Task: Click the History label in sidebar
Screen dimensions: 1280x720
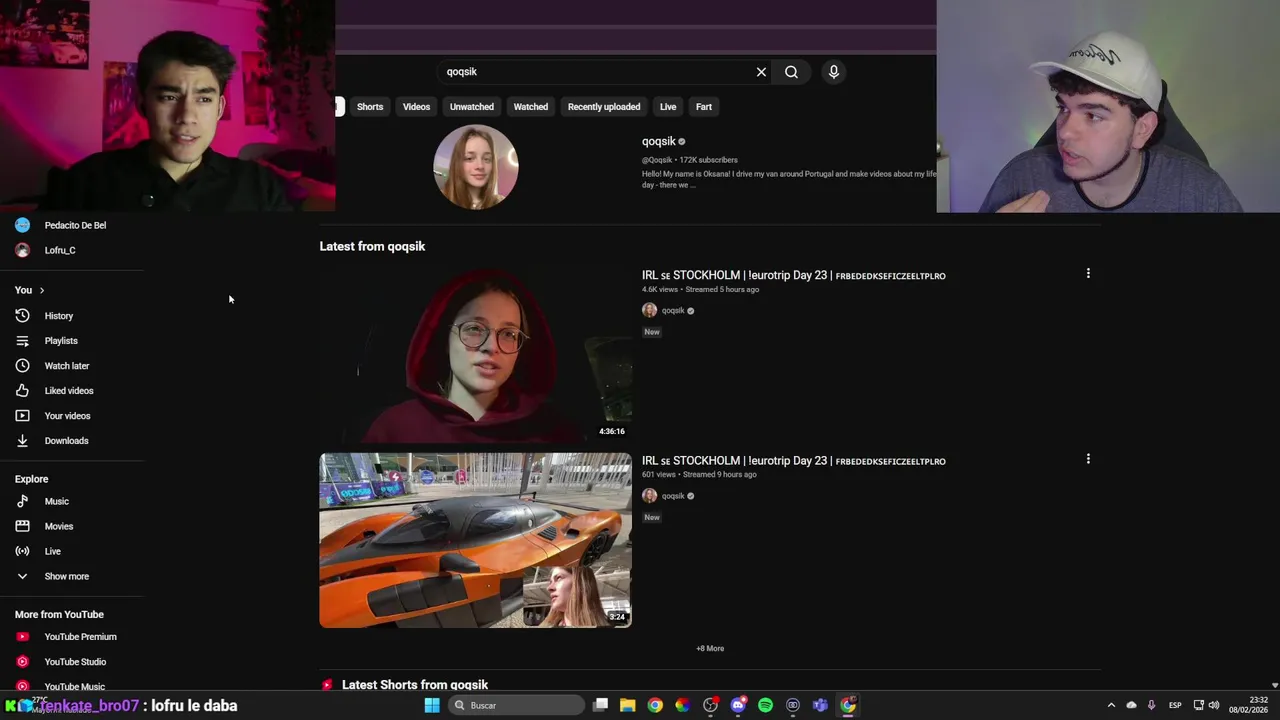Action: click(x=59, y=316)
